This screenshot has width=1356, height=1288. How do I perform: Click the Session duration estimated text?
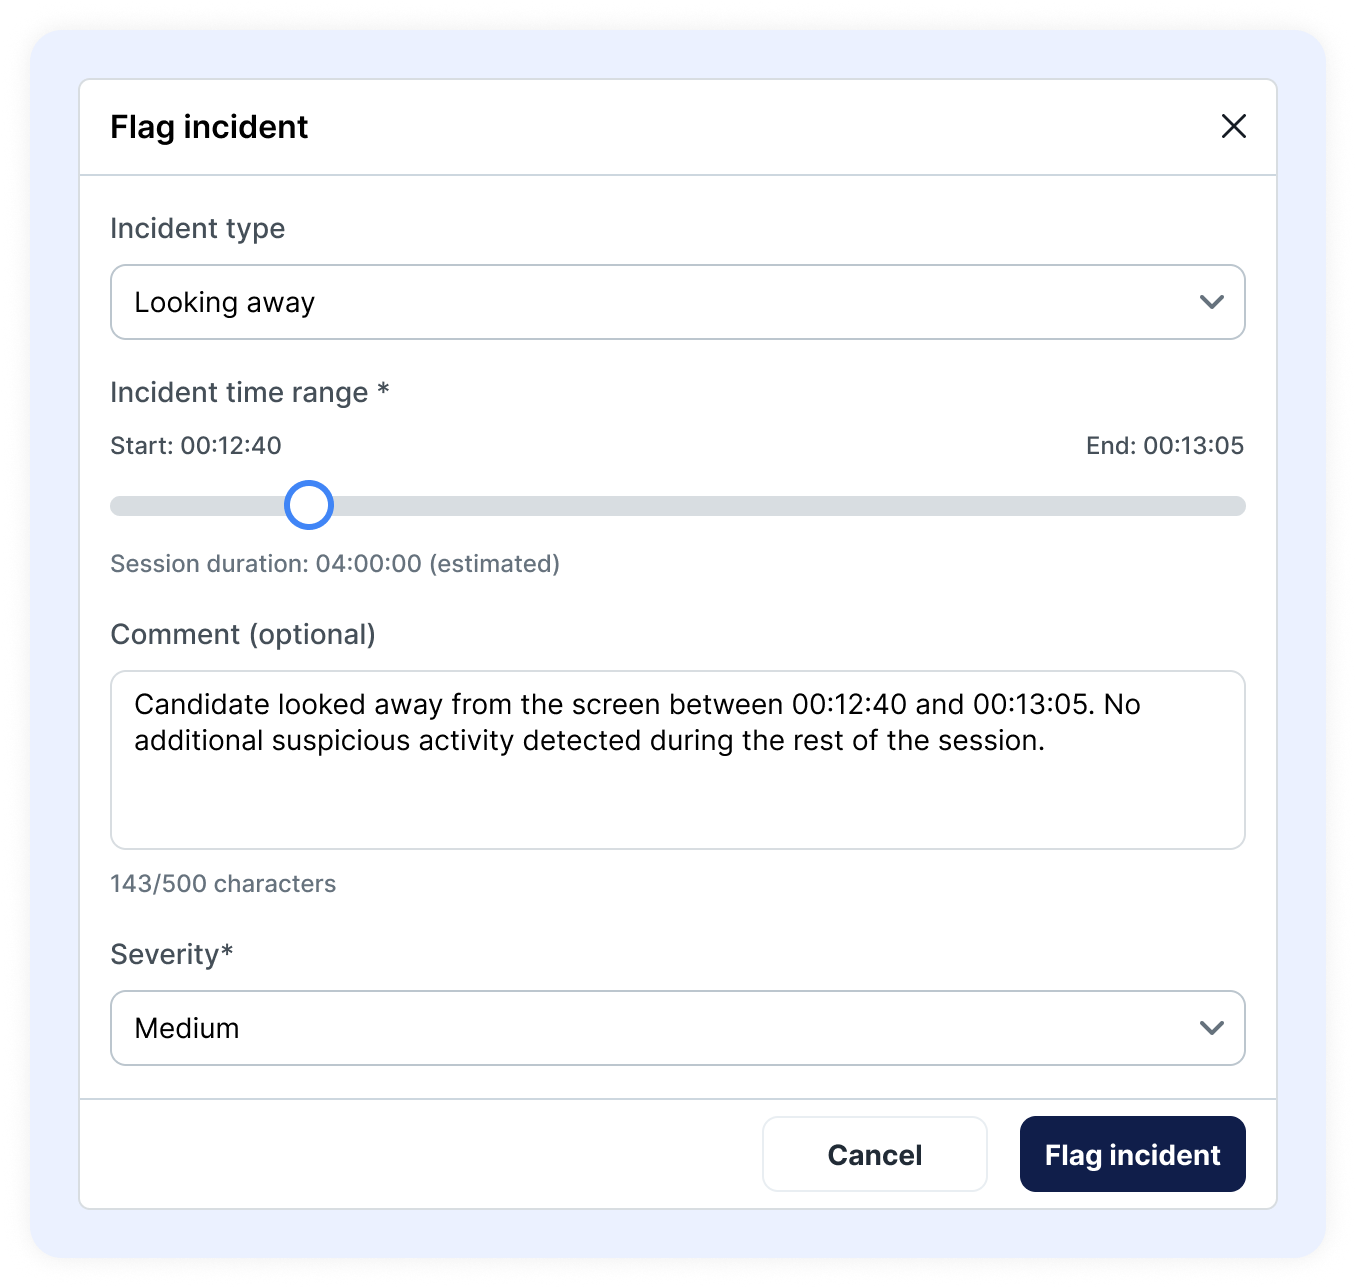tap(334, 564)
